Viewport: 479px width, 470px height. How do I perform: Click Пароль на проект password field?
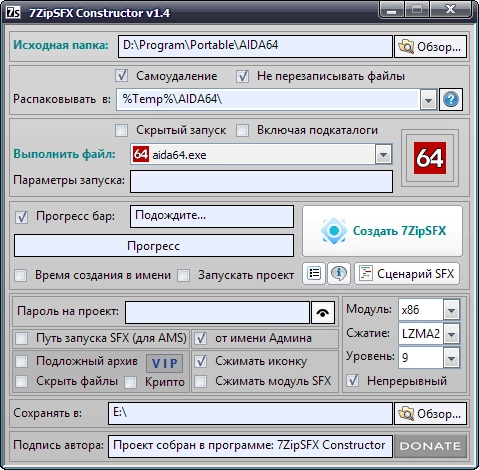[217, 312]
